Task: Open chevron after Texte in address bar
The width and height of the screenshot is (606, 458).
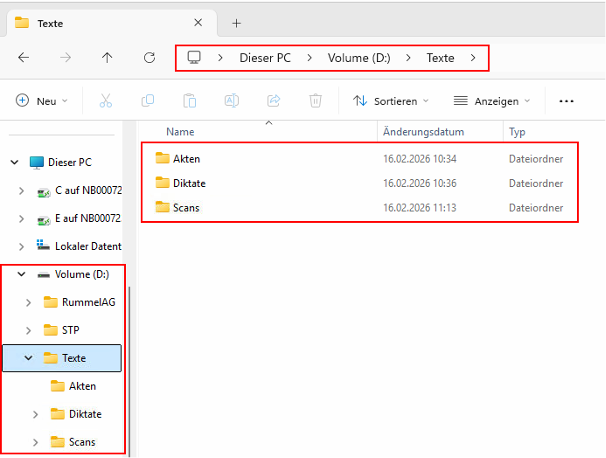Action: [473, 58]
